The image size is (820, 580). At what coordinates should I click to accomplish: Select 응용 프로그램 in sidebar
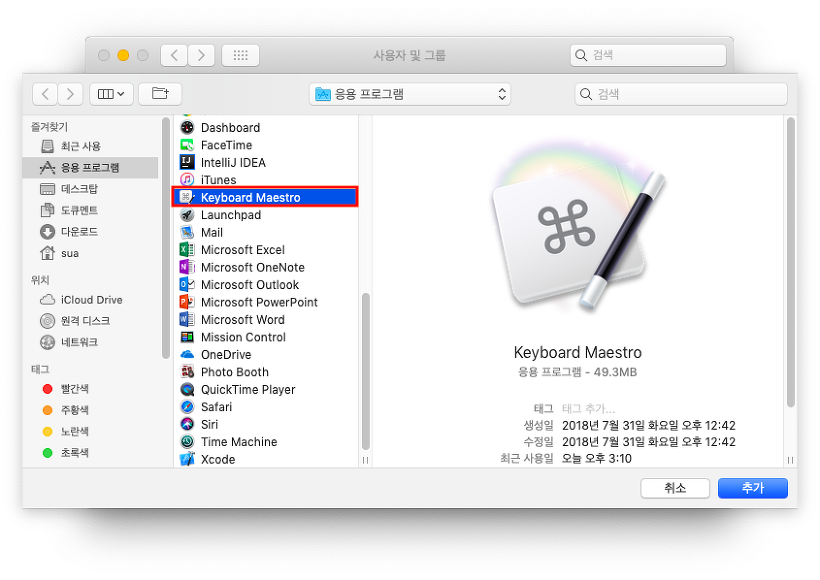point(91,167)
